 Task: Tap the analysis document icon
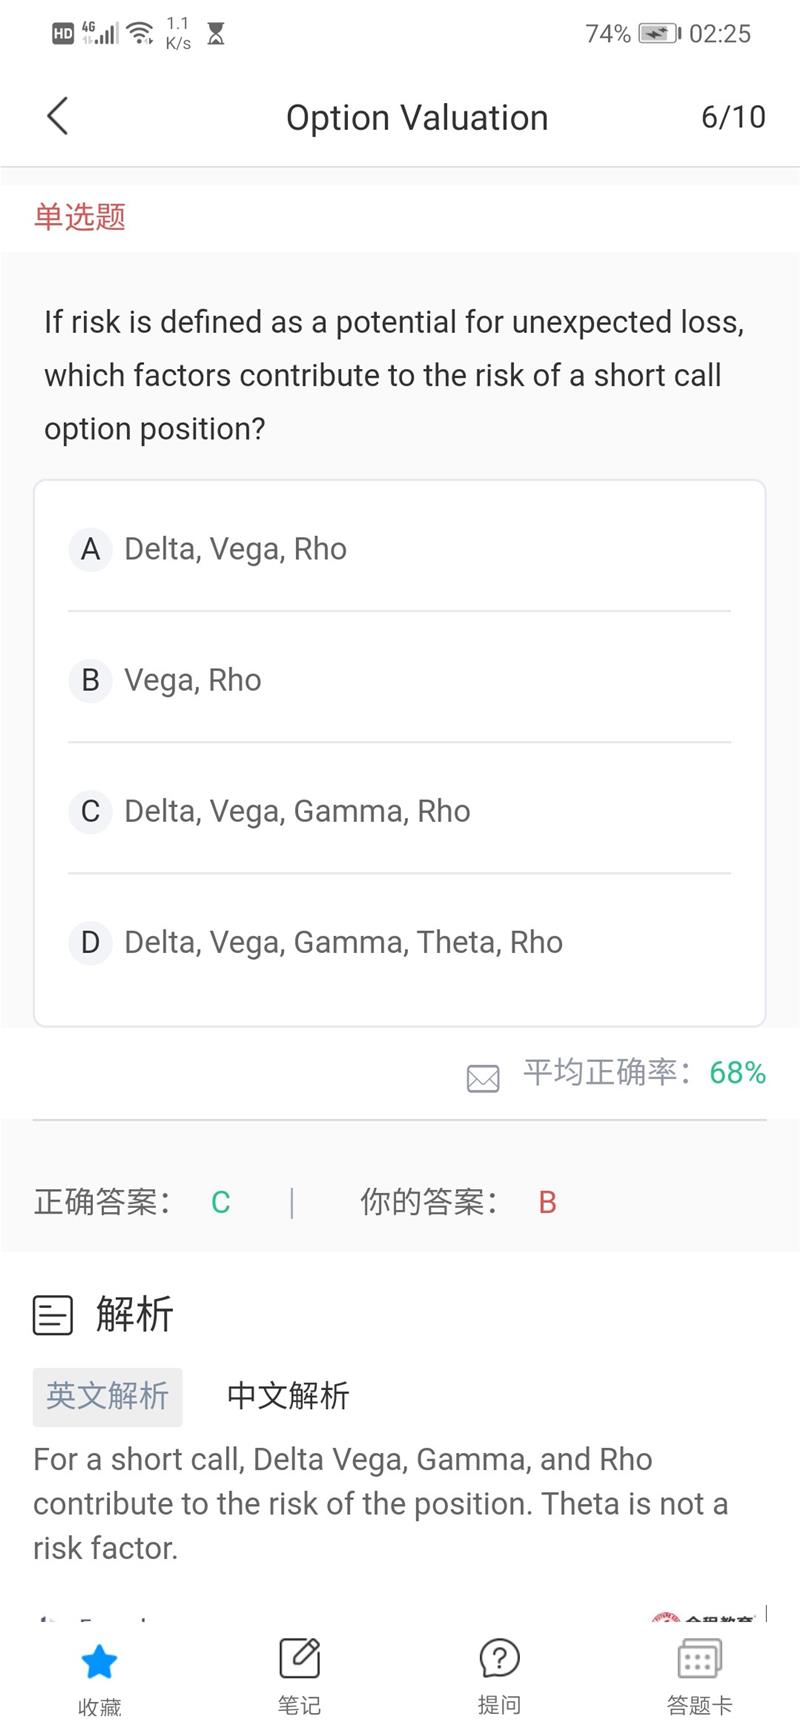53,1315
